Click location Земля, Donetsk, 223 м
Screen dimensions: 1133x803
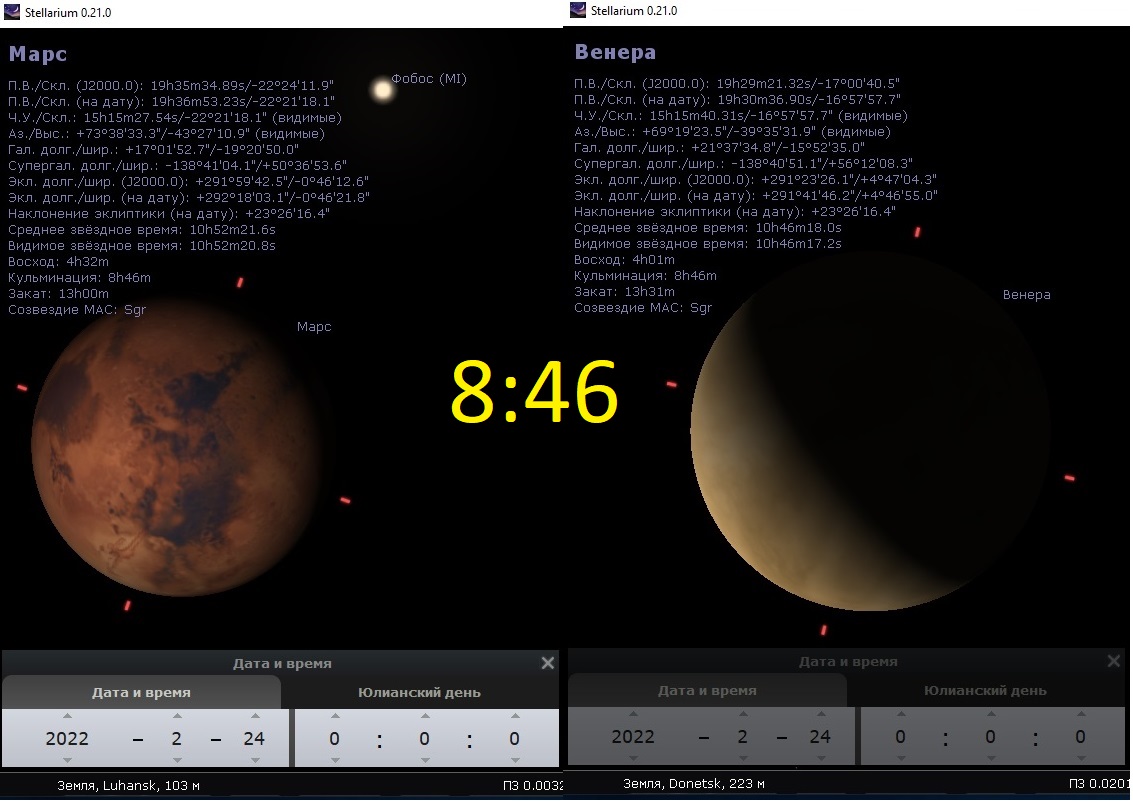(694, 783)
